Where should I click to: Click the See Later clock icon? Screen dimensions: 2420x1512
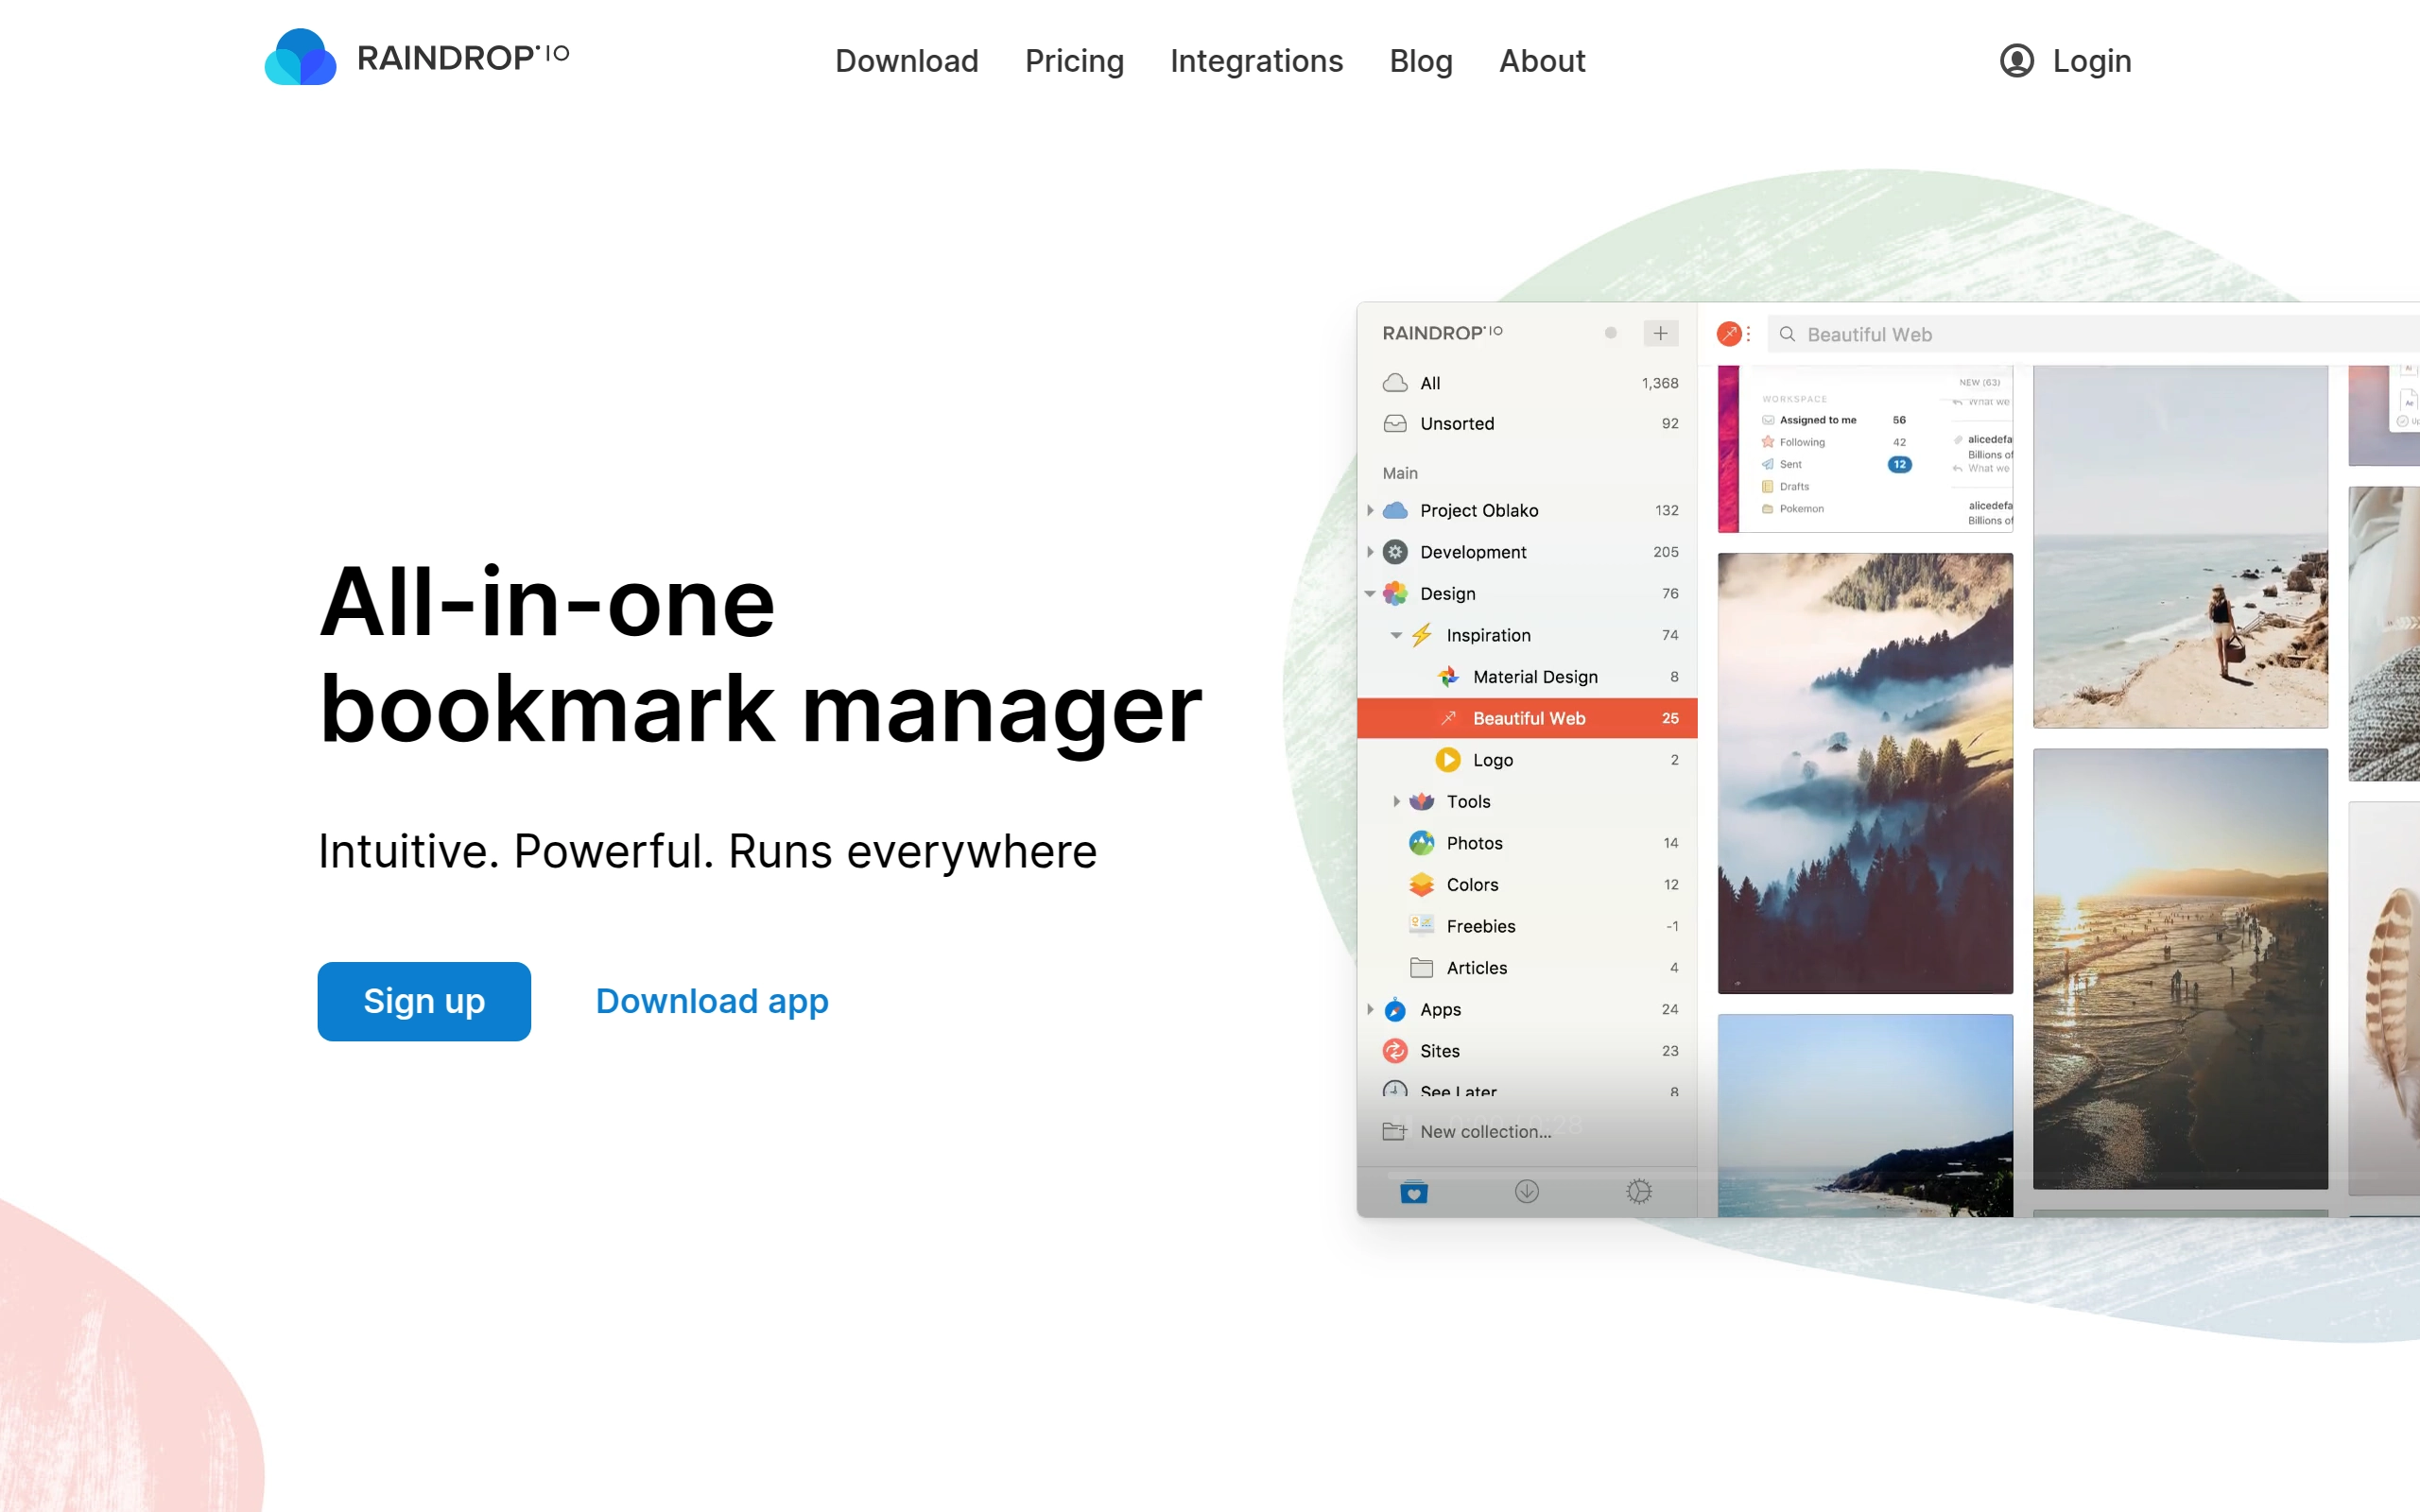coord(1394,1091)
